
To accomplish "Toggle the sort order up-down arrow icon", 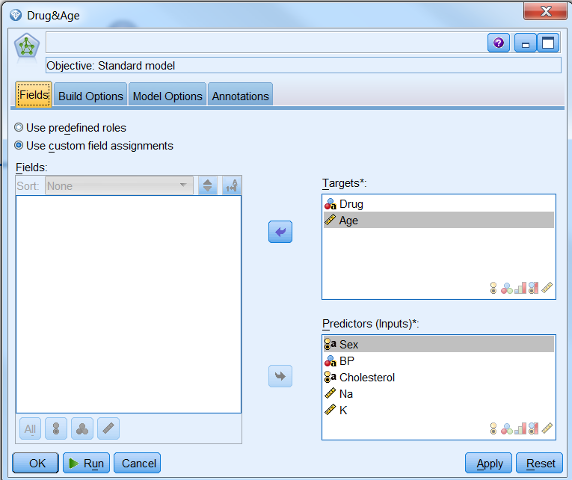I will [208, 186].
